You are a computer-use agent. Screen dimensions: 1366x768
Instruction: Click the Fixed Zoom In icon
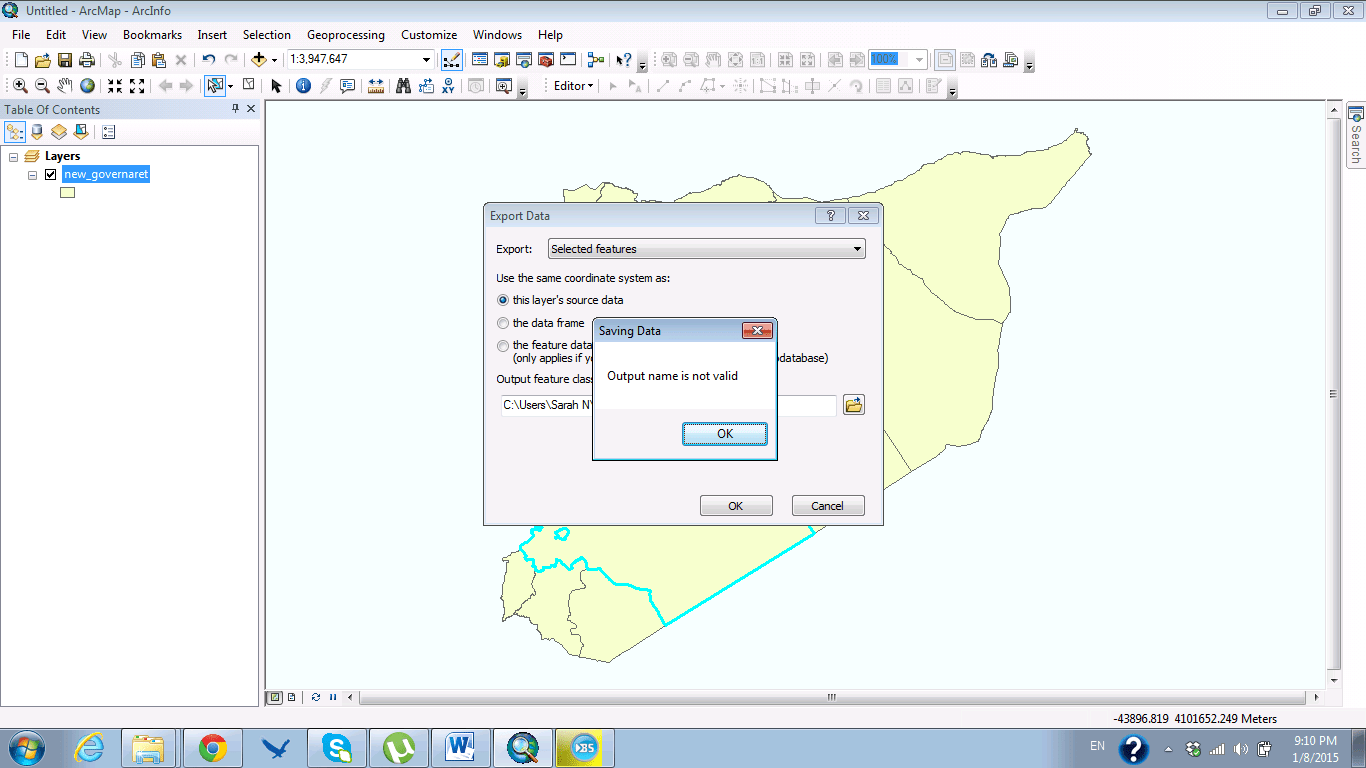115,86
